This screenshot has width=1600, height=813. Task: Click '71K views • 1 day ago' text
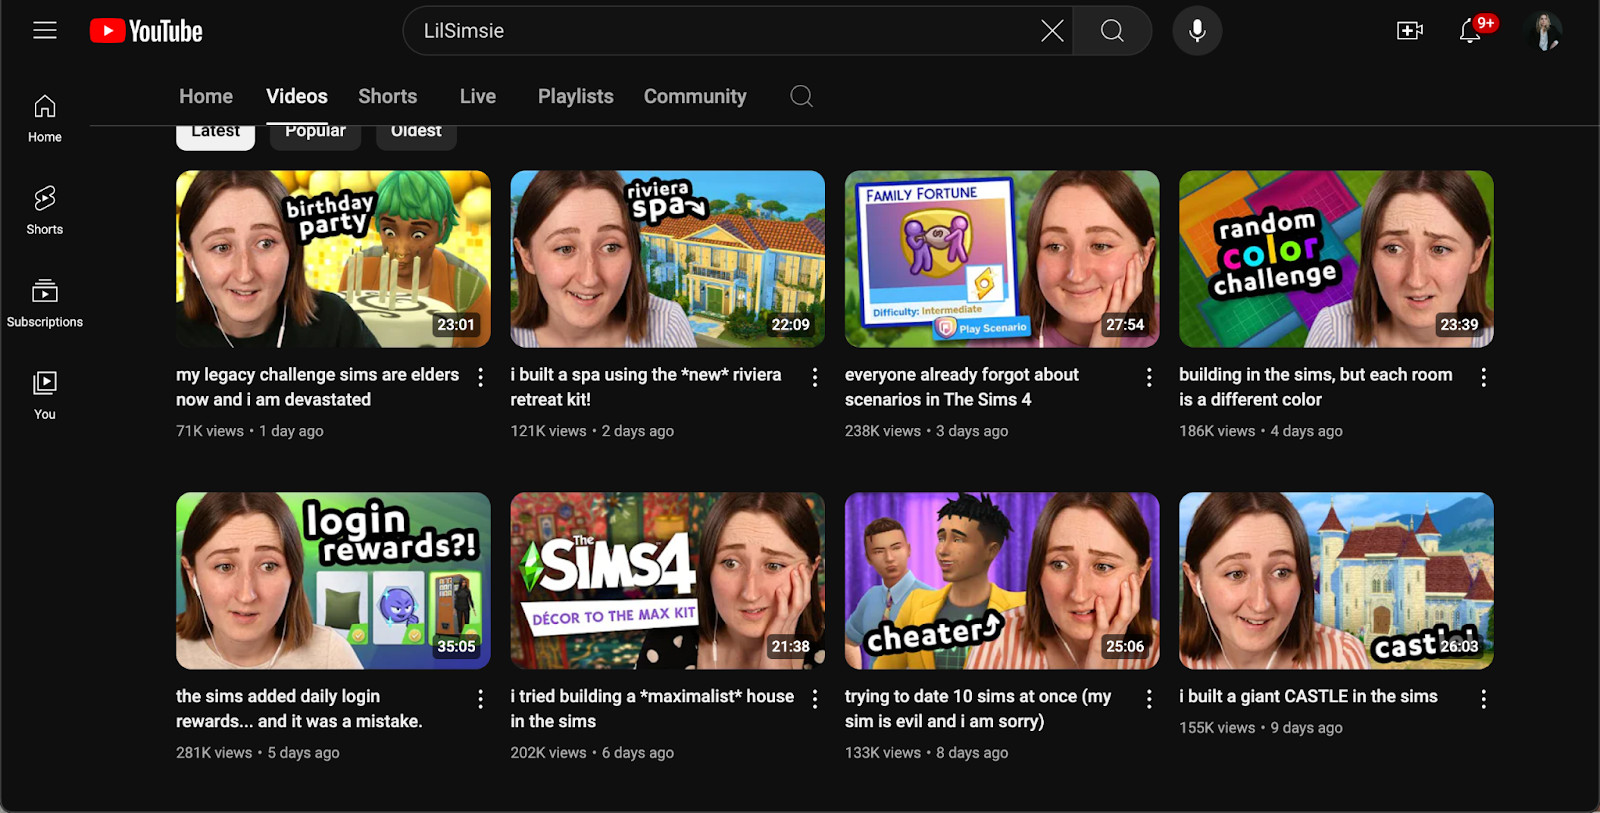pos(250,431)
